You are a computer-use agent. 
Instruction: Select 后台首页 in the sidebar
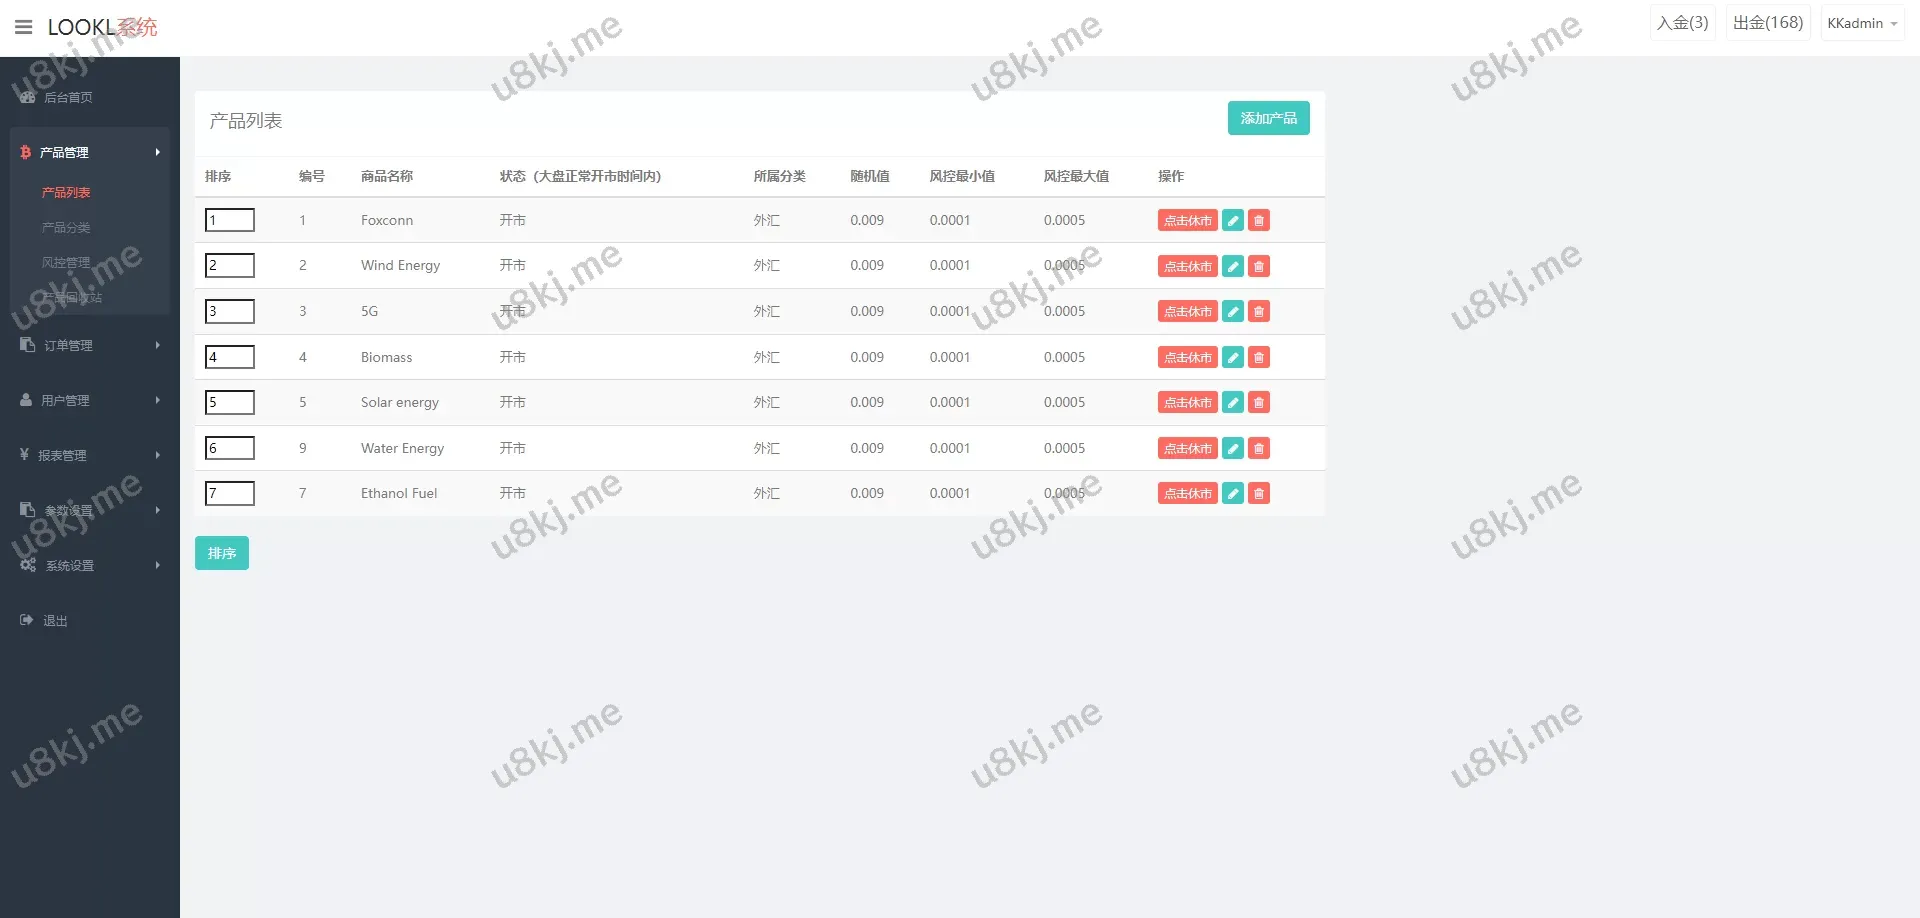pos(68,97)
